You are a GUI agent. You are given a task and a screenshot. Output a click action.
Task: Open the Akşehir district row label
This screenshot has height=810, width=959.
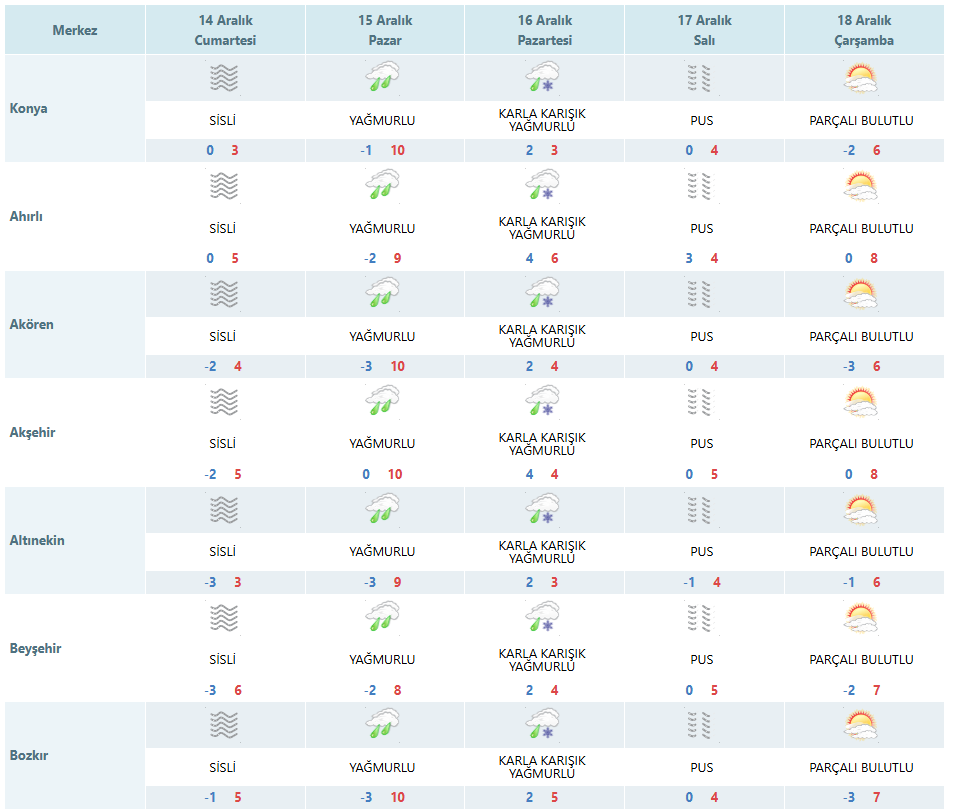[33, 432]
